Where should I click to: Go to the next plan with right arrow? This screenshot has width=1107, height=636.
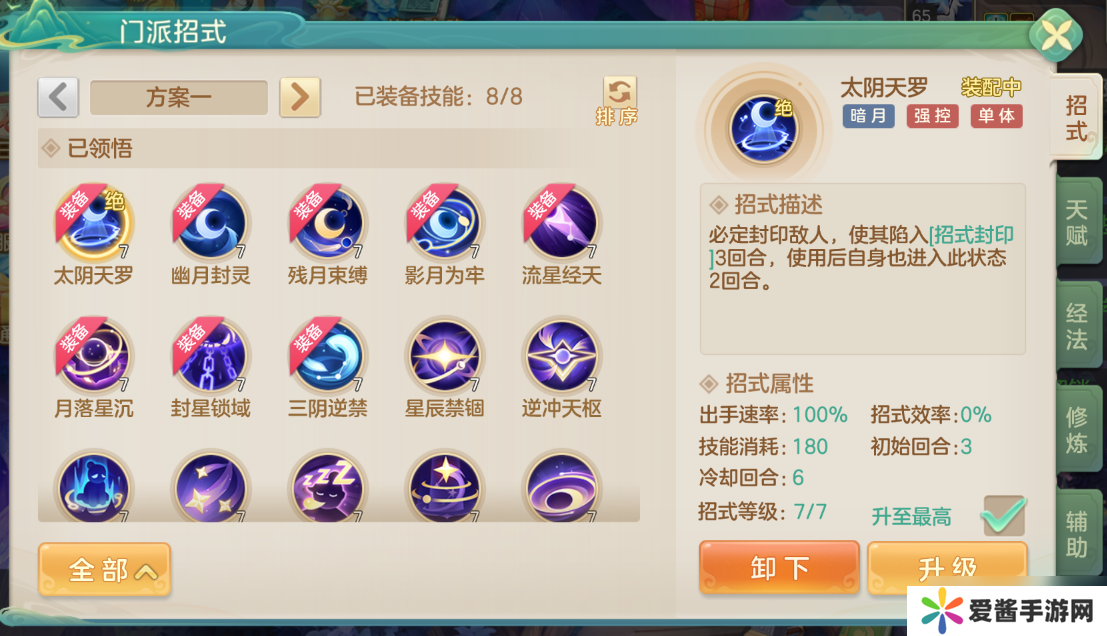point(300,97)
